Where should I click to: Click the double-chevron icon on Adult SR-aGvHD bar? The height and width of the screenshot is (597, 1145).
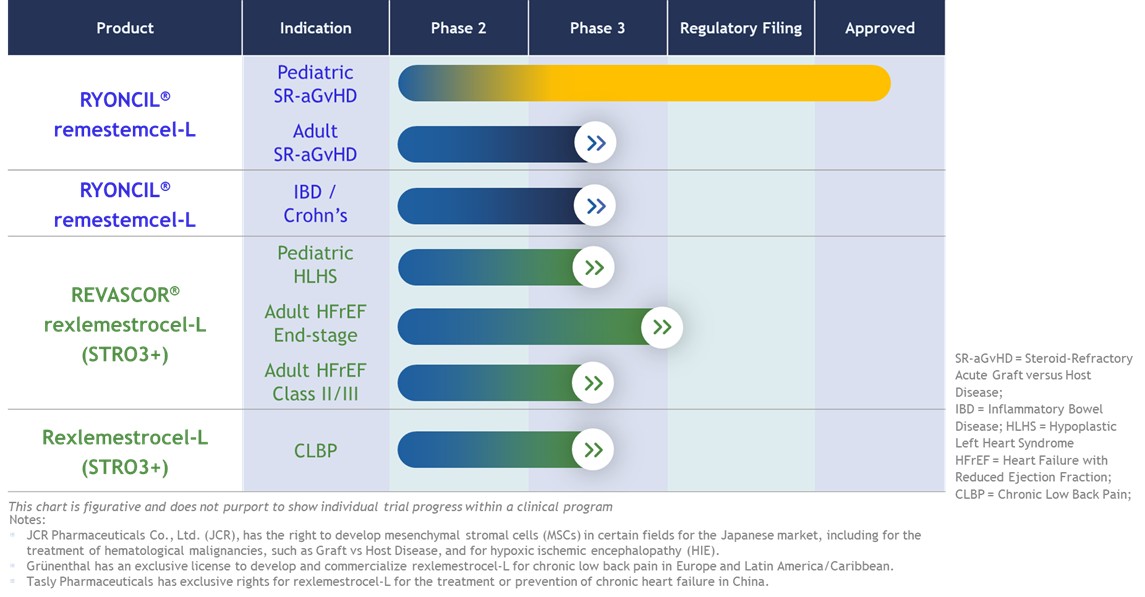coord(596,144)
